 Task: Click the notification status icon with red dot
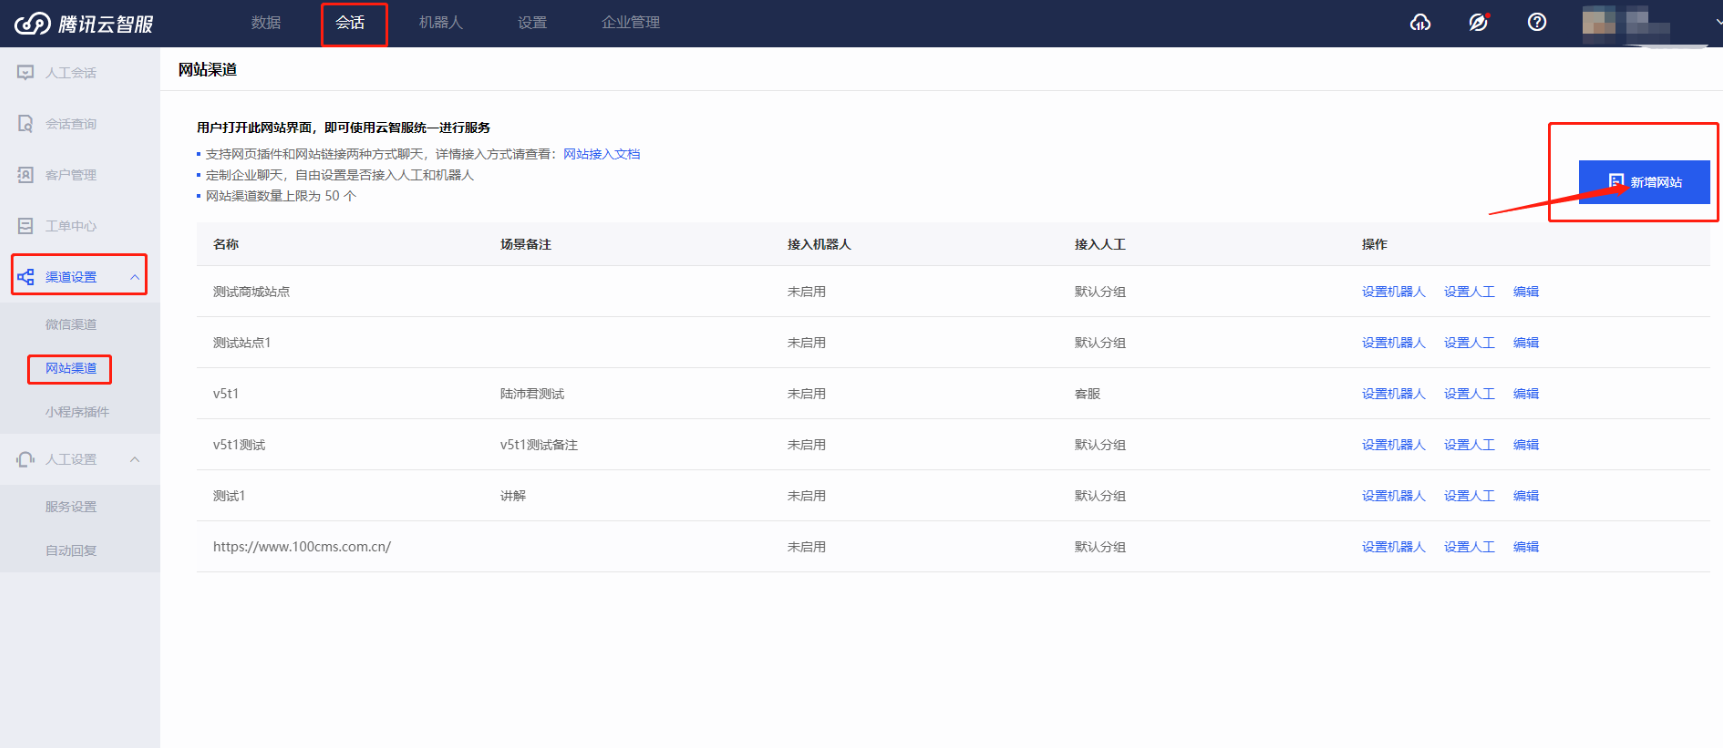pos(1478,22)
